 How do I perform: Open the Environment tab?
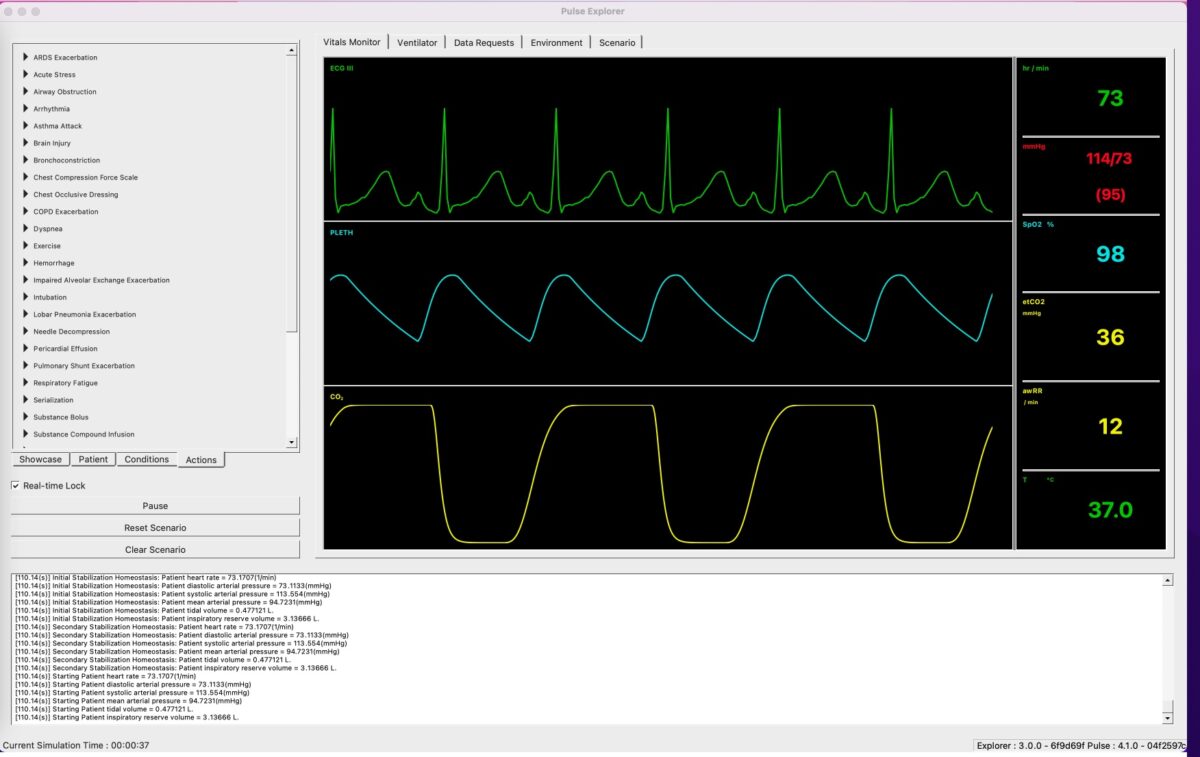[557, 42]
